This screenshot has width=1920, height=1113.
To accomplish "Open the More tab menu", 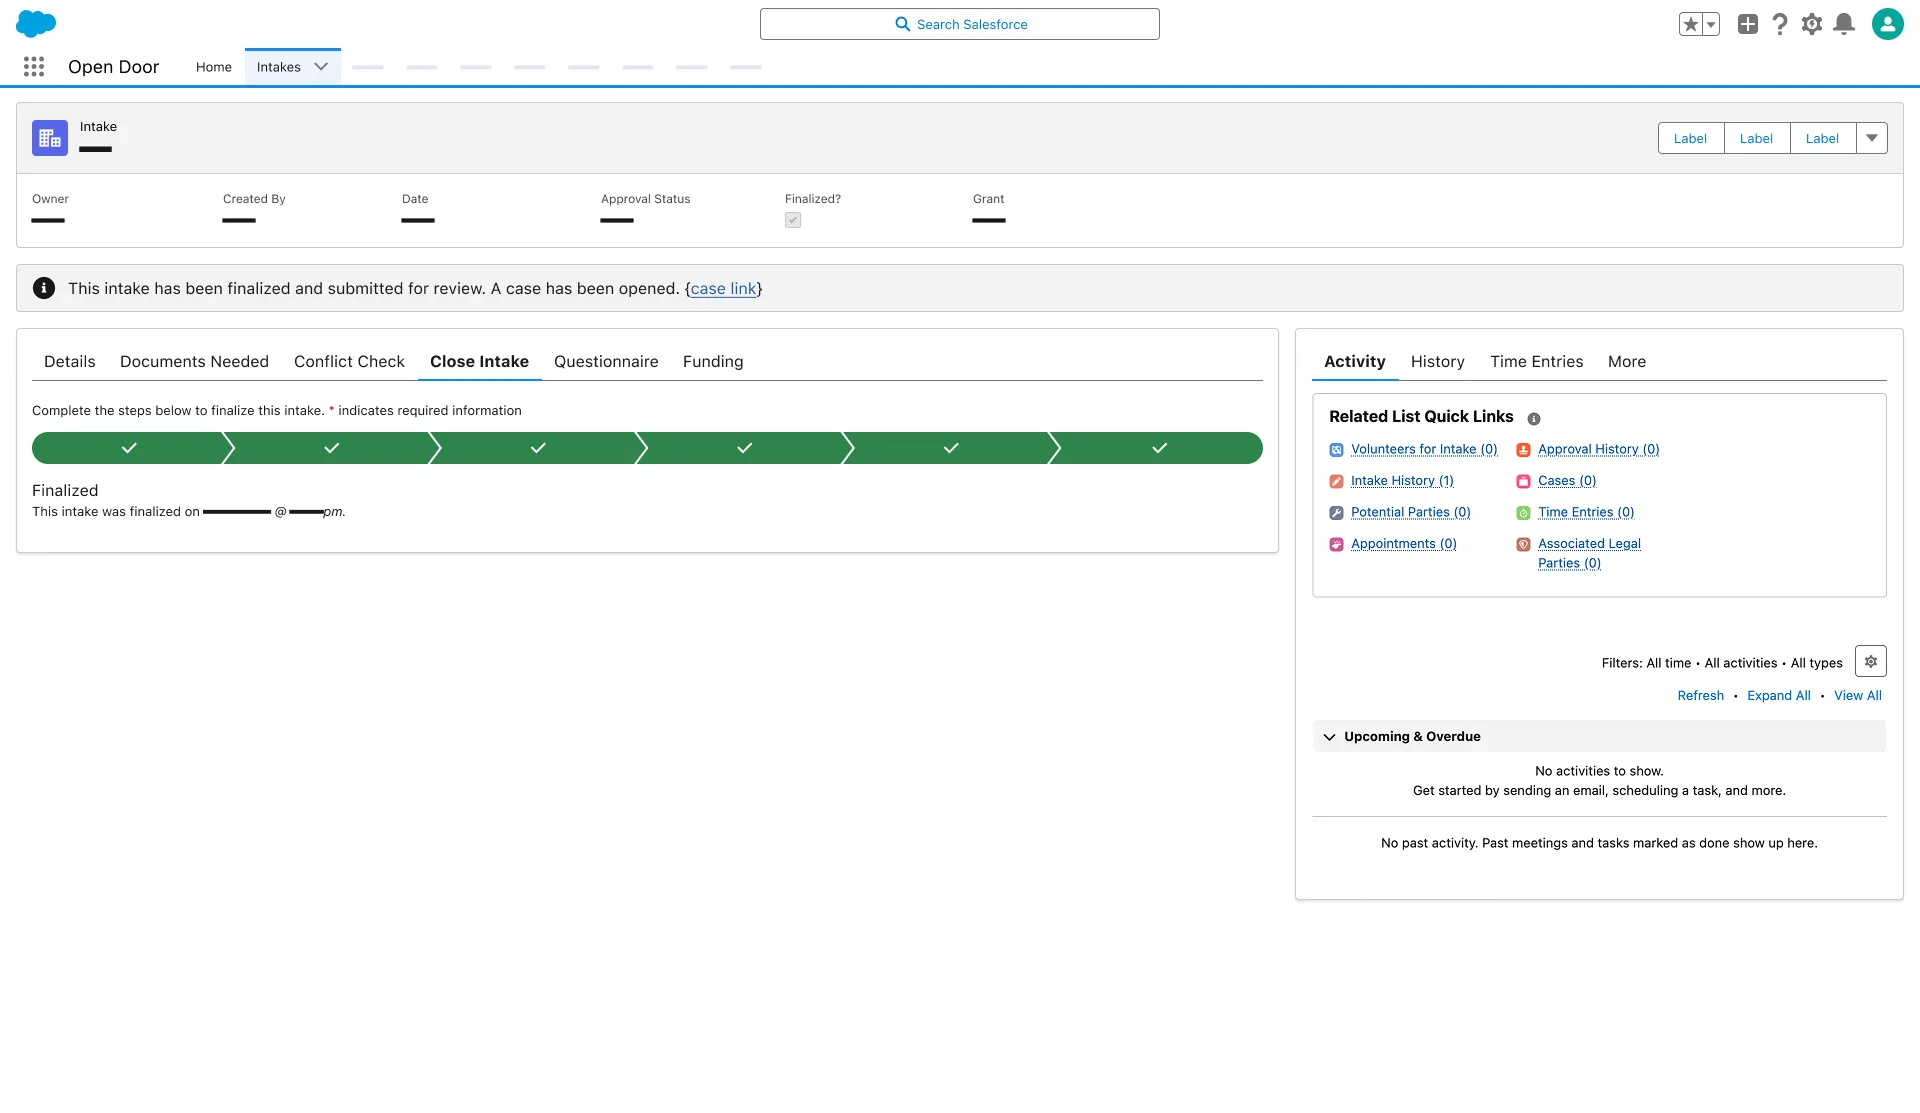I will point(1626,361).
